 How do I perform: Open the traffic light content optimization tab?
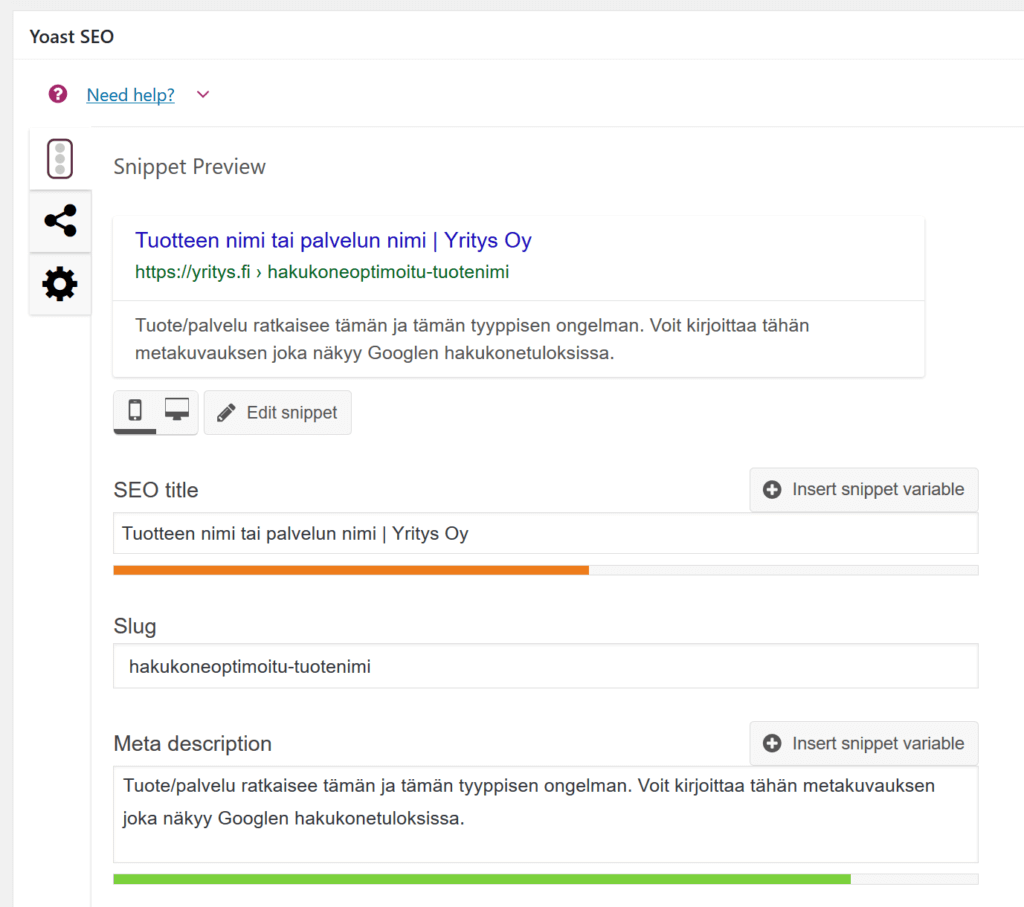click(x=60, y=158)
